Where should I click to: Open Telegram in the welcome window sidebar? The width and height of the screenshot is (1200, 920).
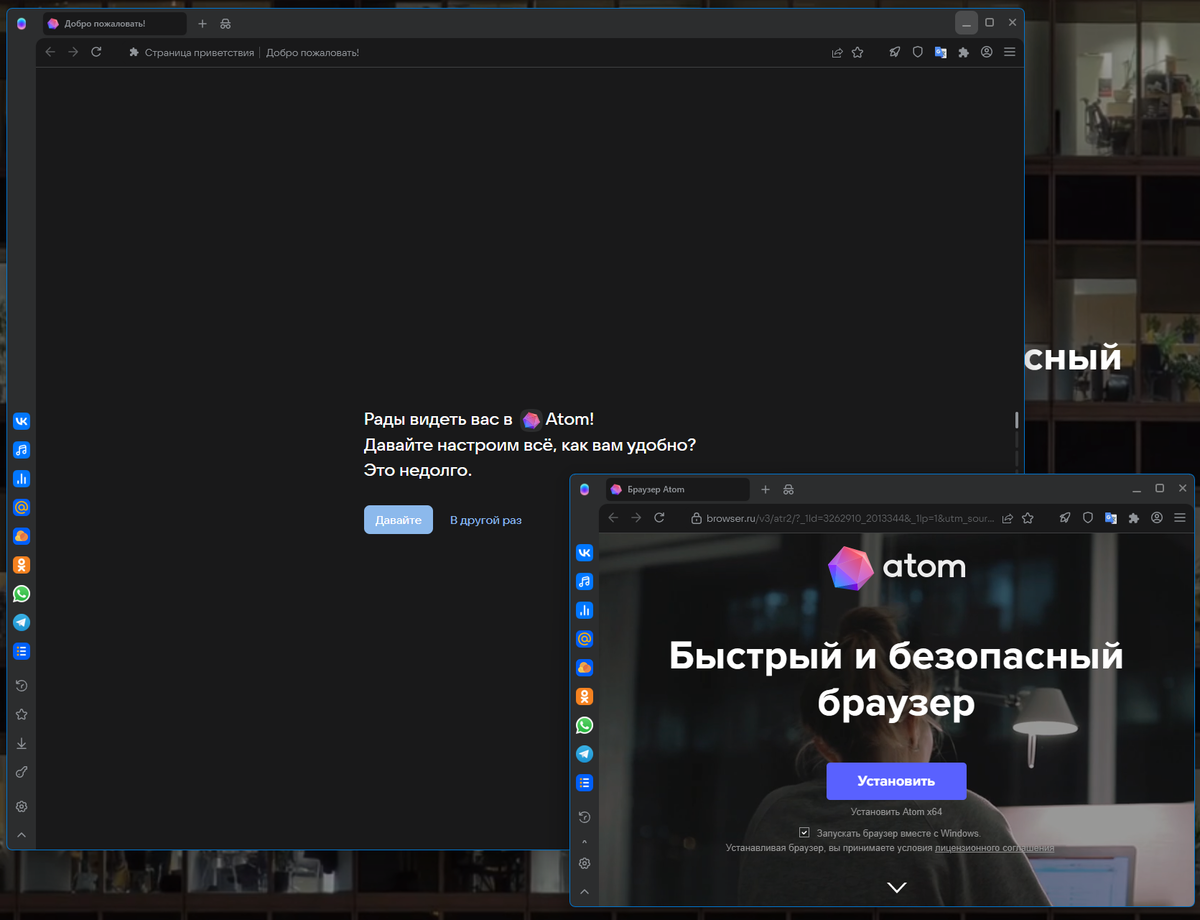click(x=21, y=622)
